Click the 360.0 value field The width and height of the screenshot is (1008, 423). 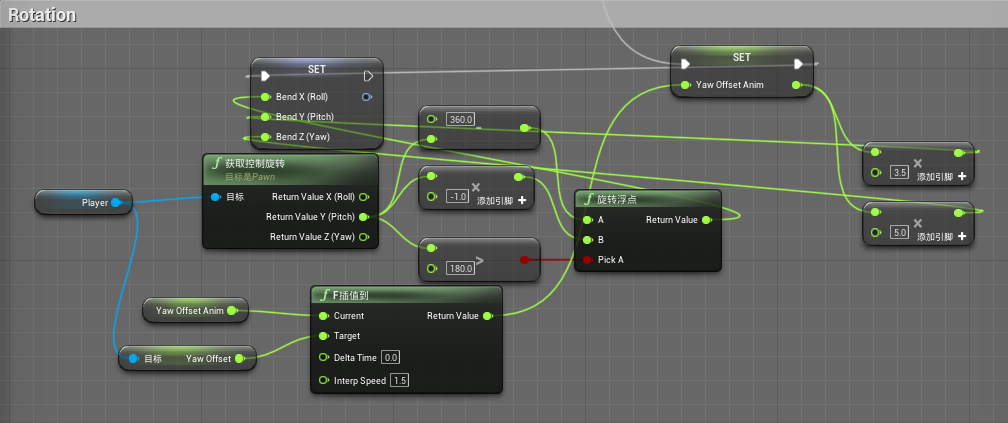[460, 120]
